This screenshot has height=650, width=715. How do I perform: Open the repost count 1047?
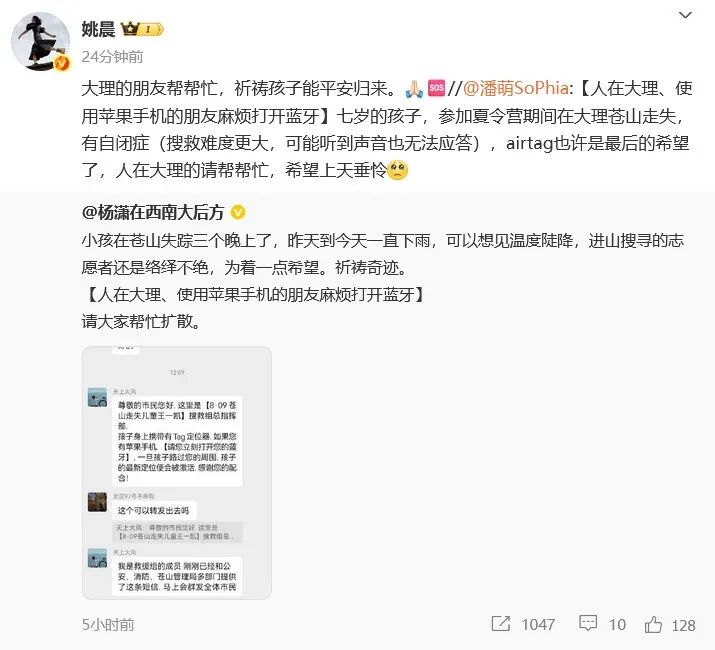pyautogui.click(x=538, y=624)
